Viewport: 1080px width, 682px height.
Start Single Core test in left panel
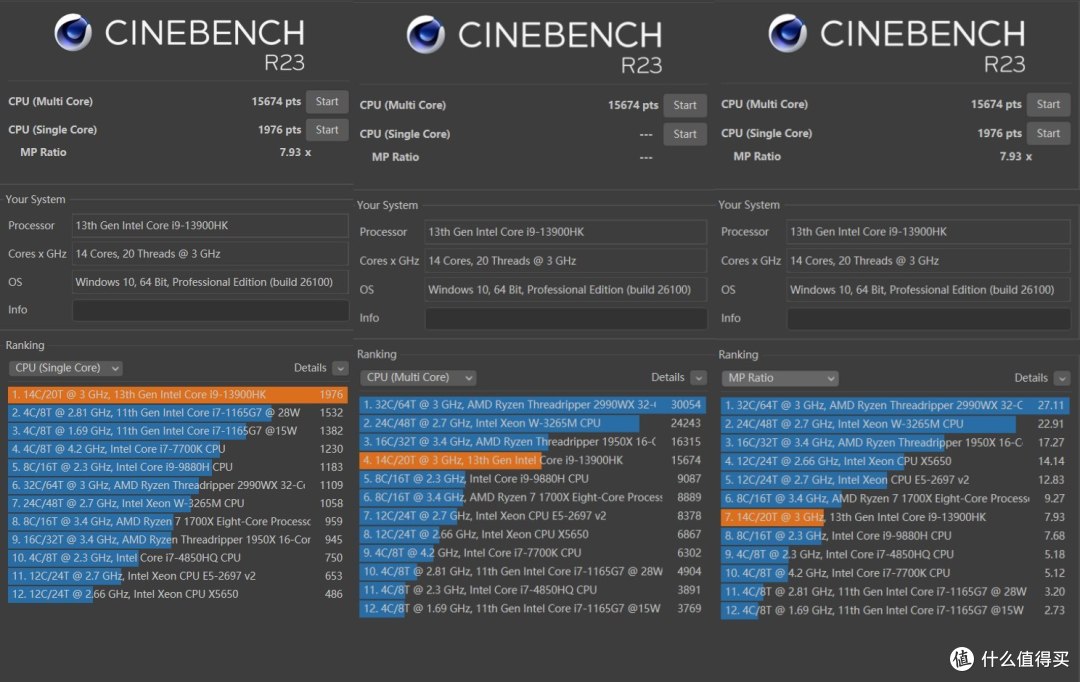coord(327,130)
